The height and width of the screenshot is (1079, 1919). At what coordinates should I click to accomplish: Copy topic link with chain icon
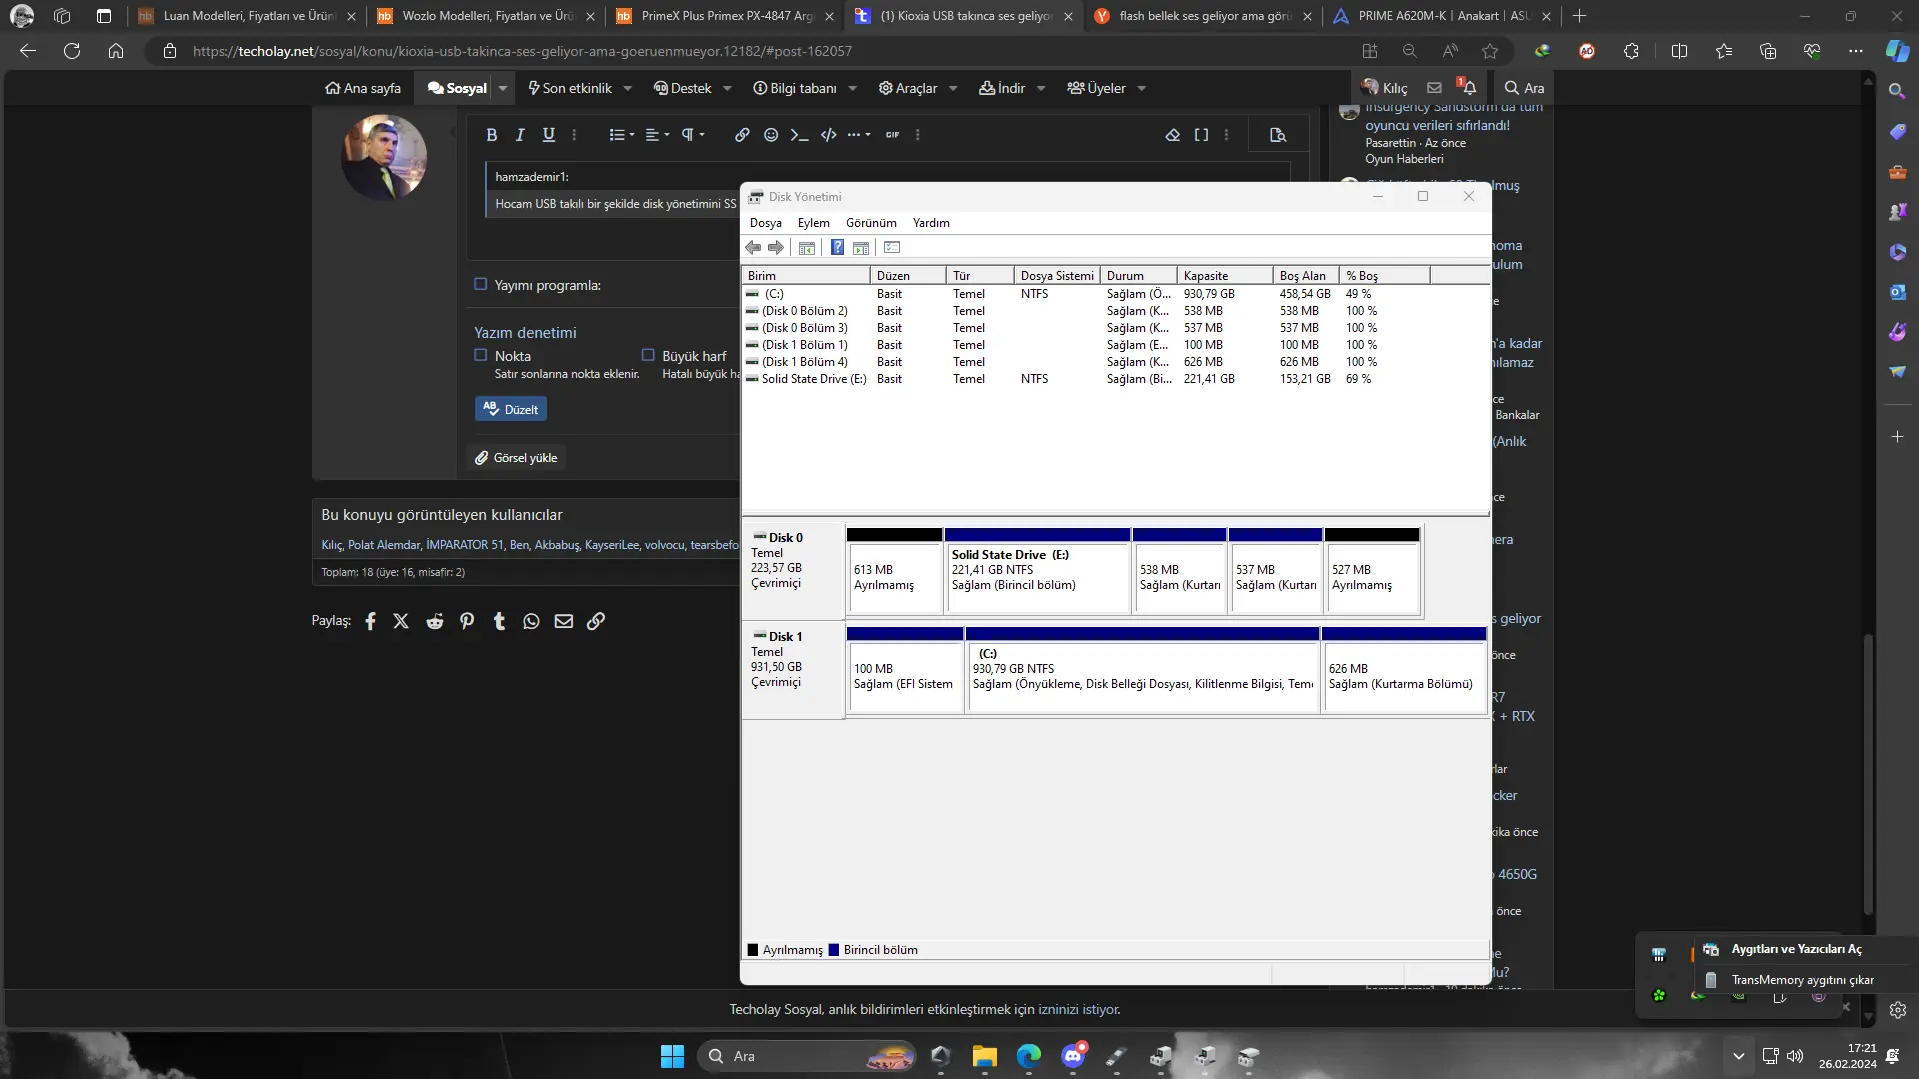pyautogui.click(x=596, y=621)
